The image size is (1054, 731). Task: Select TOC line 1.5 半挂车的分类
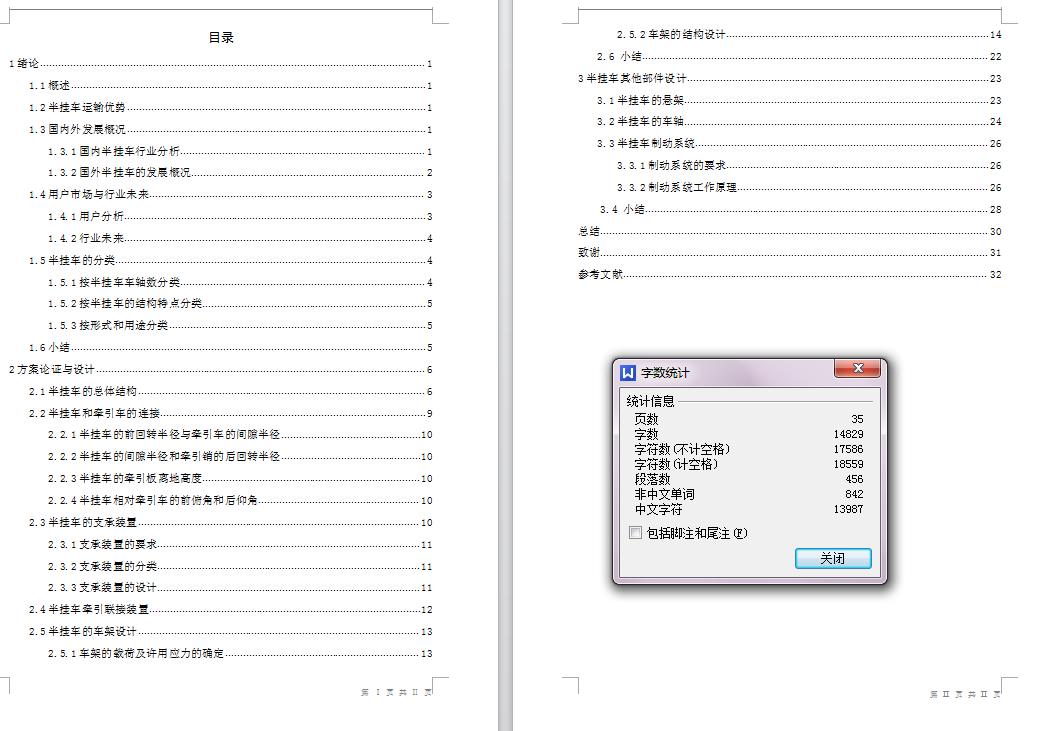coord(230,260)
